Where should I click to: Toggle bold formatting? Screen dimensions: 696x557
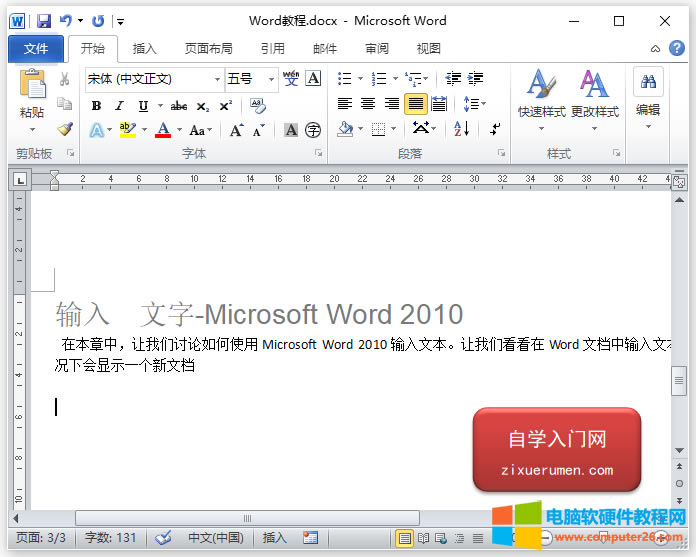(x=96, y=105)
